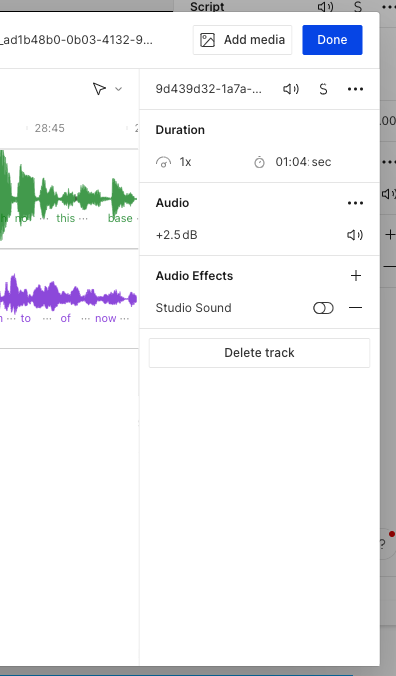Click the image icon on Add media
This screenshot has height=676, width=396.
point(207,40)
